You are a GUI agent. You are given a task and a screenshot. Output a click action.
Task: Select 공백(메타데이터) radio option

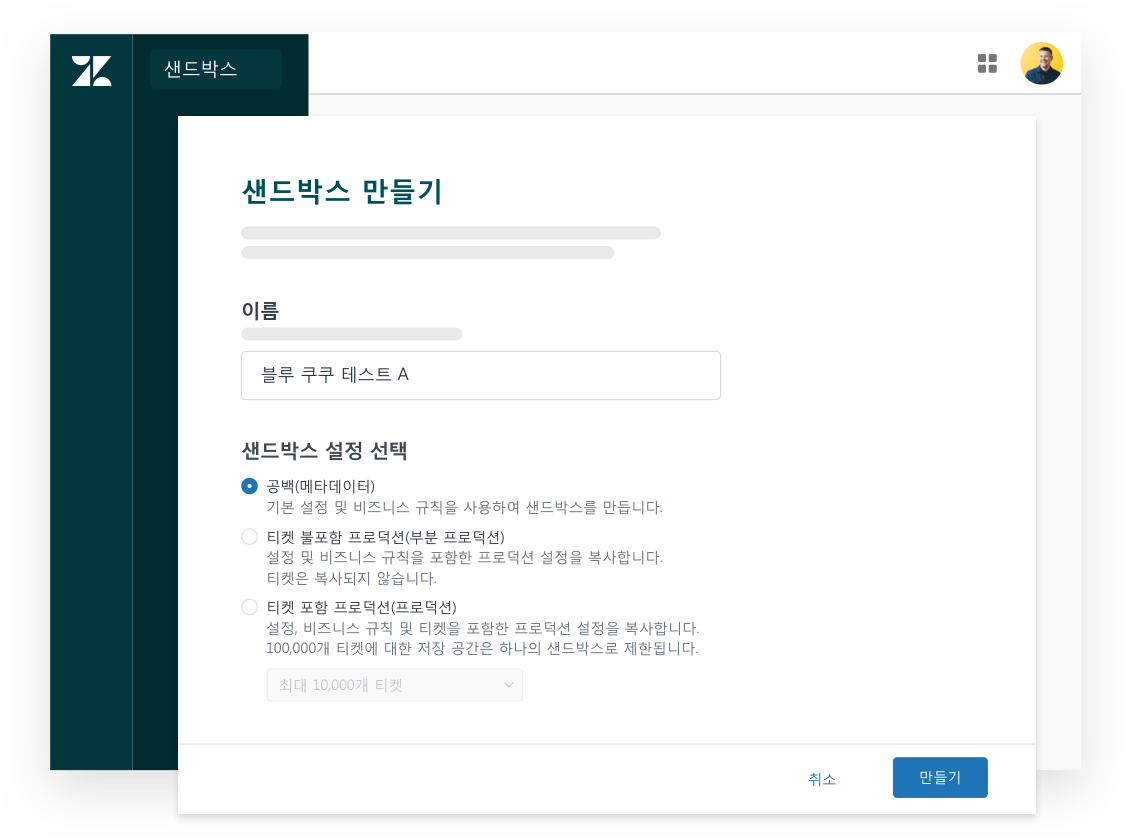tap(249, 486)
